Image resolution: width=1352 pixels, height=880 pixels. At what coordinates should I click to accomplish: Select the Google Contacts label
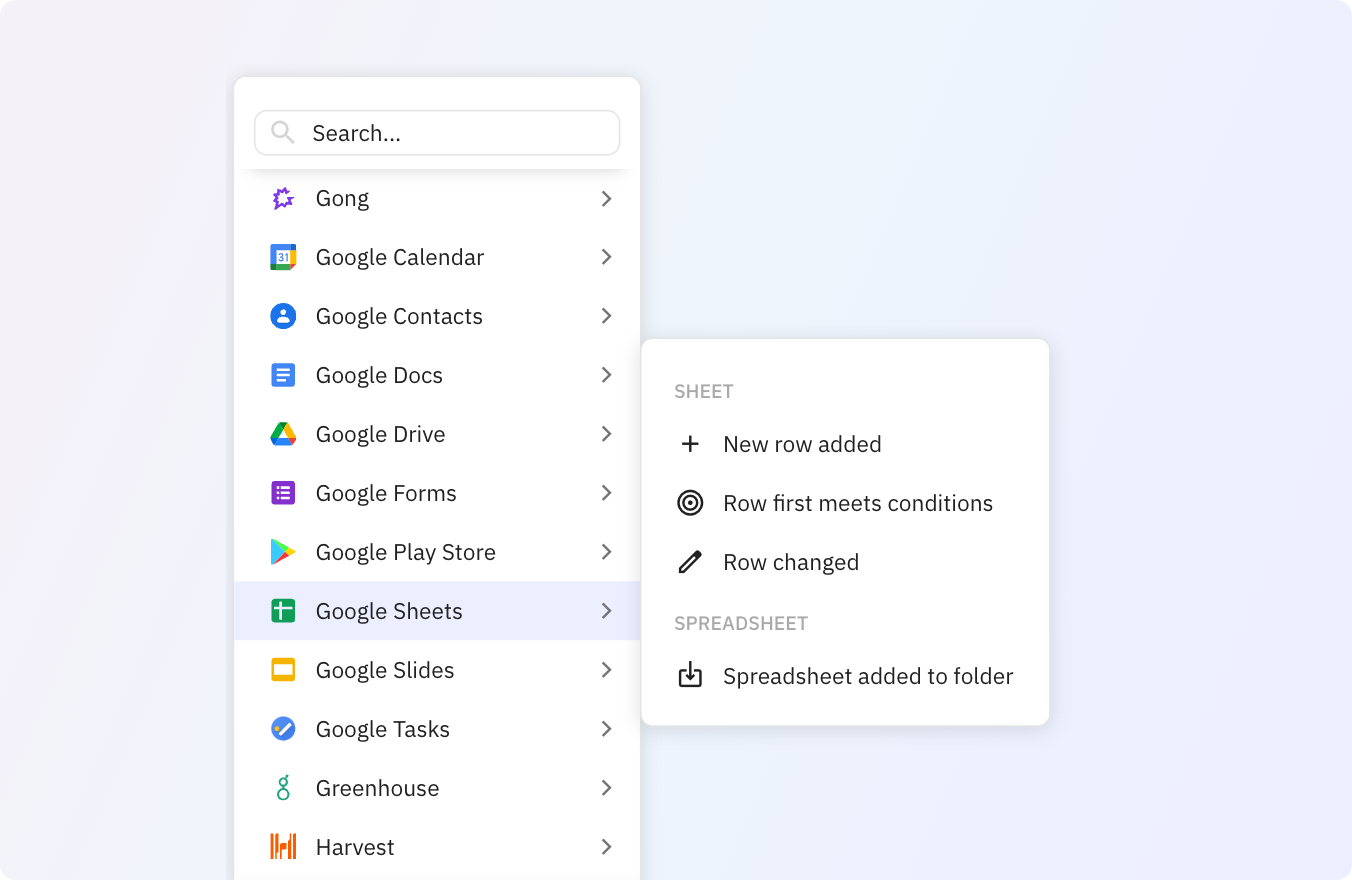pyautogui.click(x=399, y=316)
